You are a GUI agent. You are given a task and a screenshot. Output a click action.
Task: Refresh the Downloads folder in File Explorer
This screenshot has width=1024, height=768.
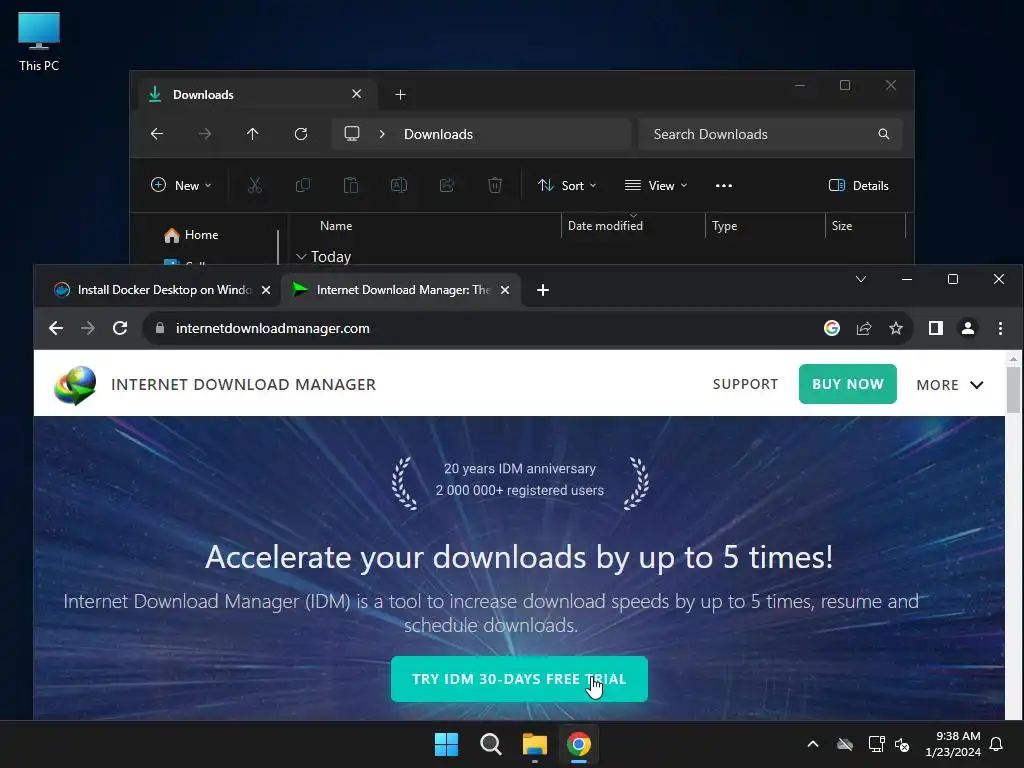[x=300, y=134]
